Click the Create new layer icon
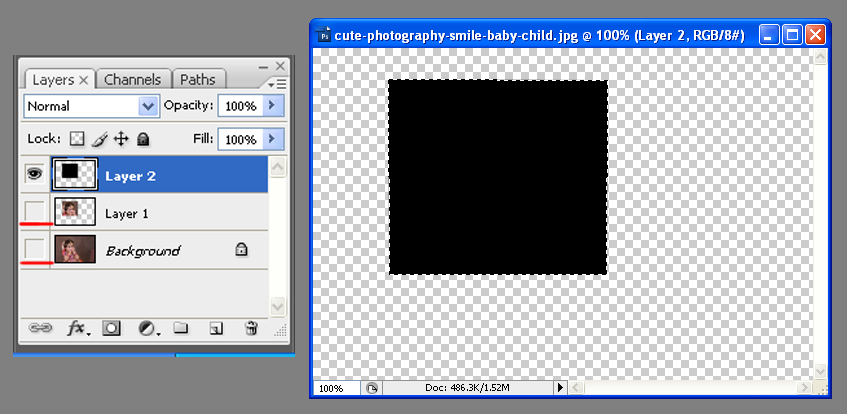 (x=215, y=327)
